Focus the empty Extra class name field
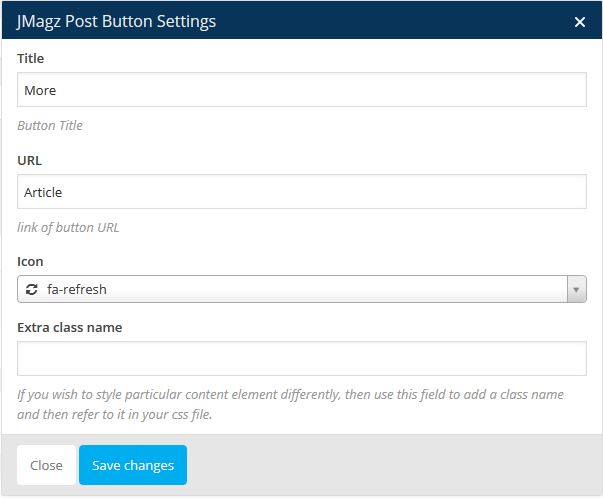 (301, 358)
